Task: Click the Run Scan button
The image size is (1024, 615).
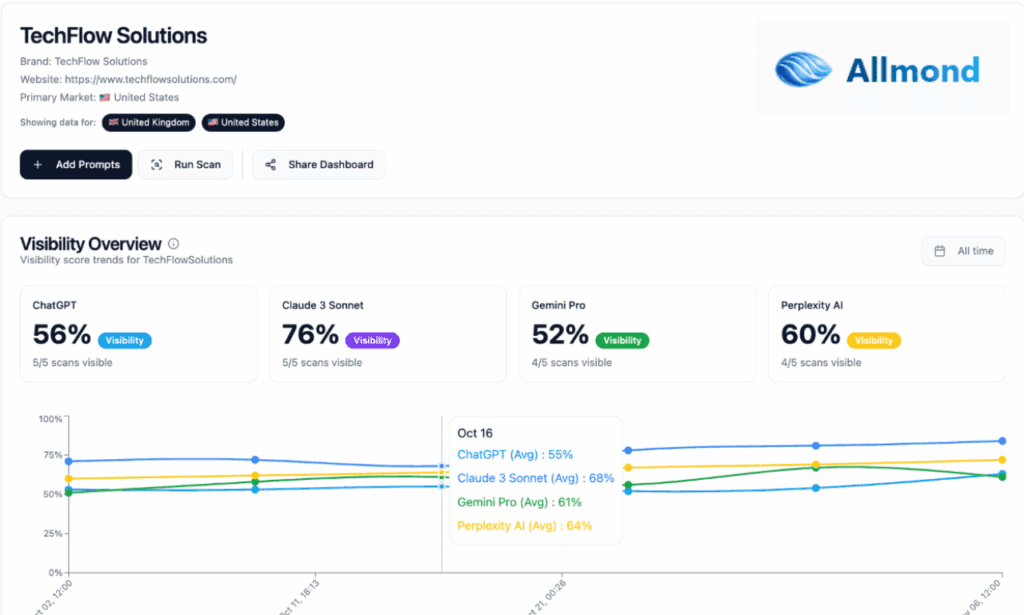Action: point(185,165)
